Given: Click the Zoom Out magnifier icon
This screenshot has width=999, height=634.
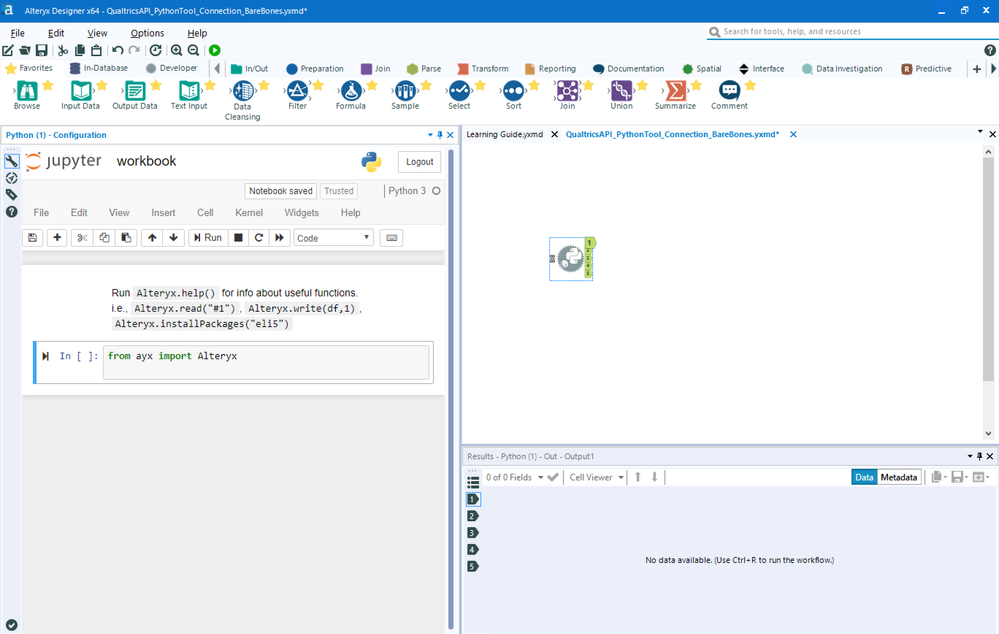Looking at the screenshot, I should pyautogui.click(x=193, y=50).
